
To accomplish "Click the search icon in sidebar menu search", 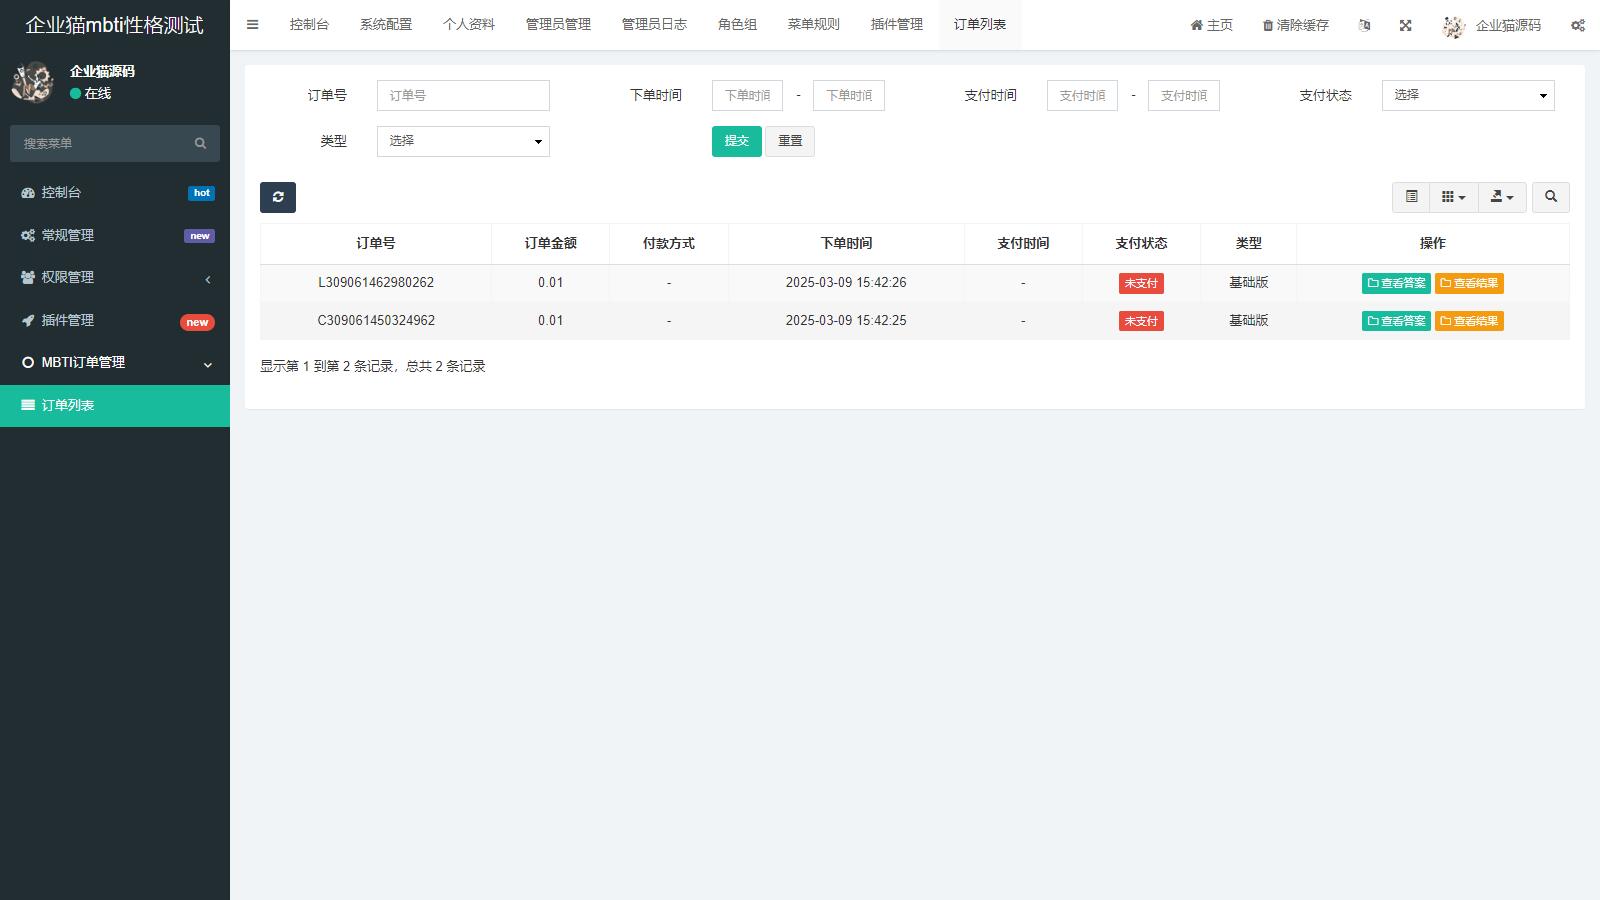I will click(x=200, y=143).
